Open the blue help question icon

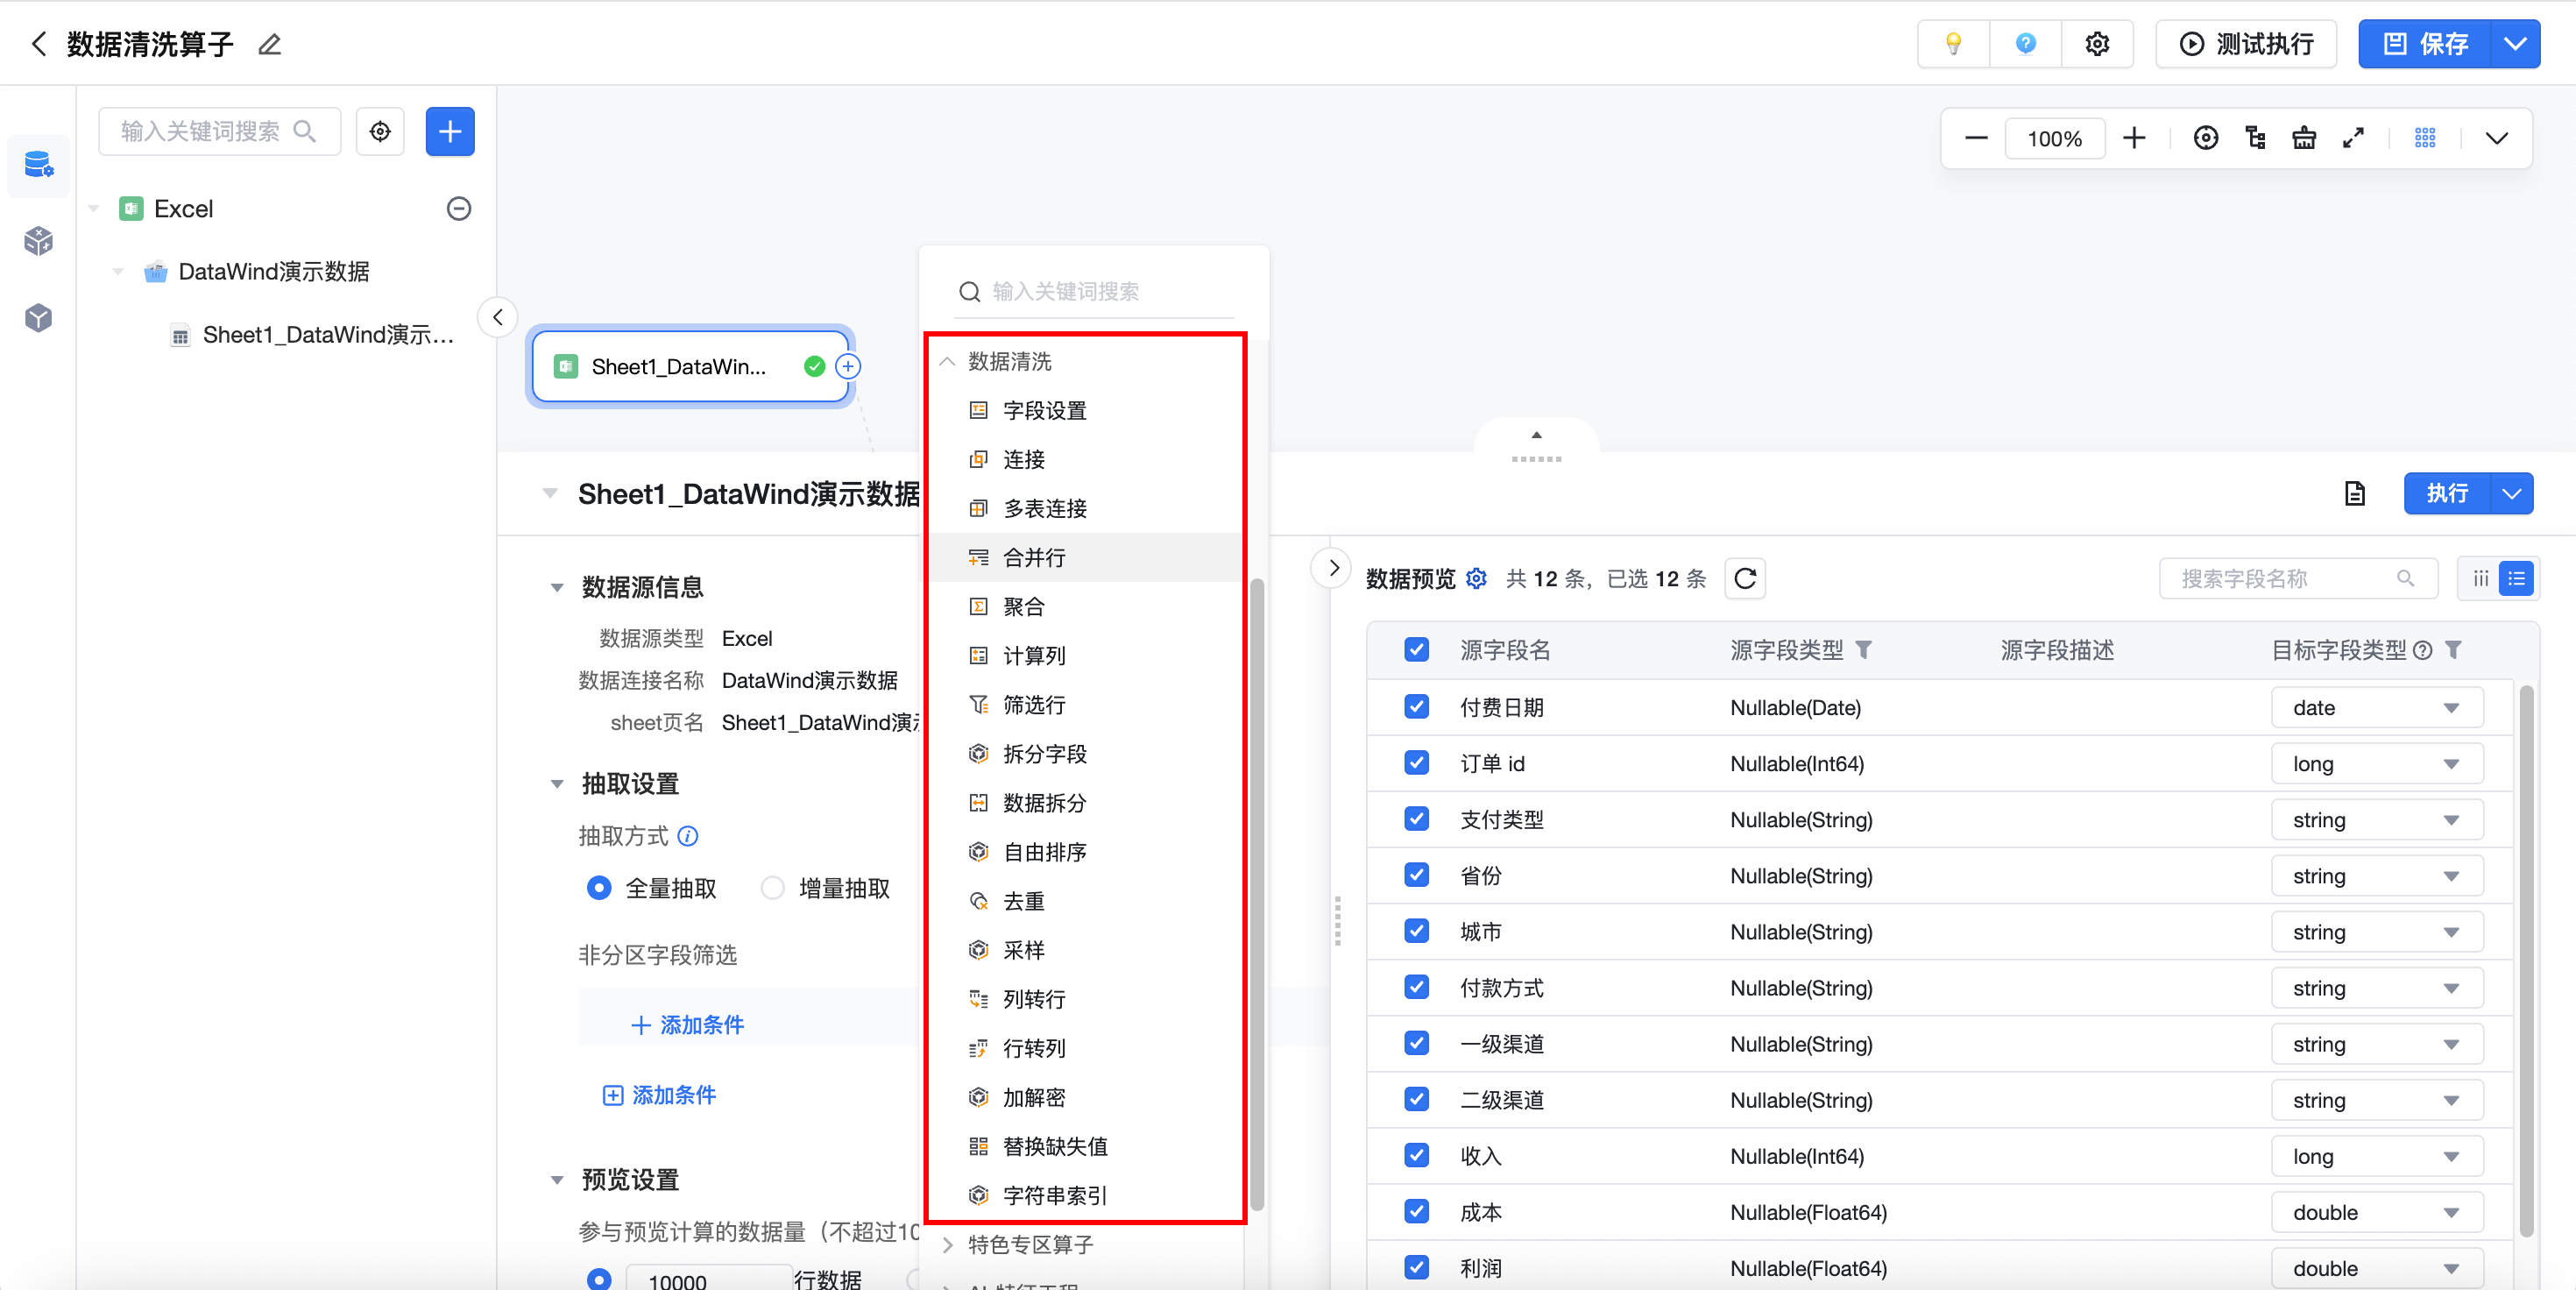click(x=2025, y=44)
